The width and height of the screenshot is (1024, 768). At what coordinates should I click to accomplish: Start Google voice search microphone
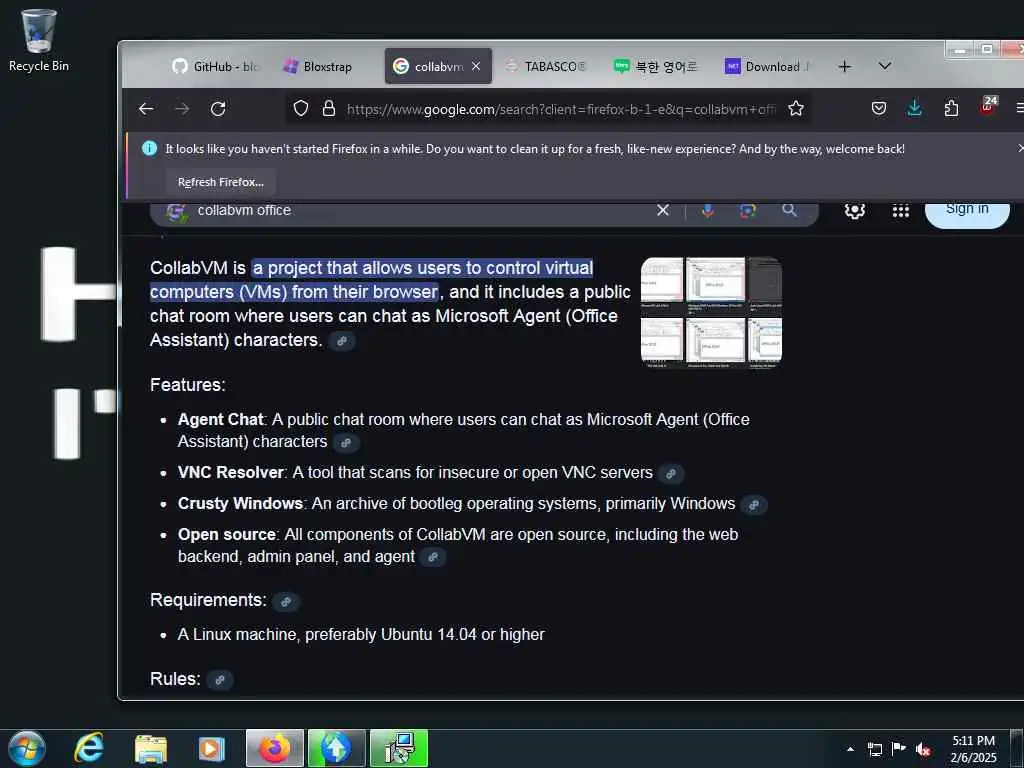[708, 210]
